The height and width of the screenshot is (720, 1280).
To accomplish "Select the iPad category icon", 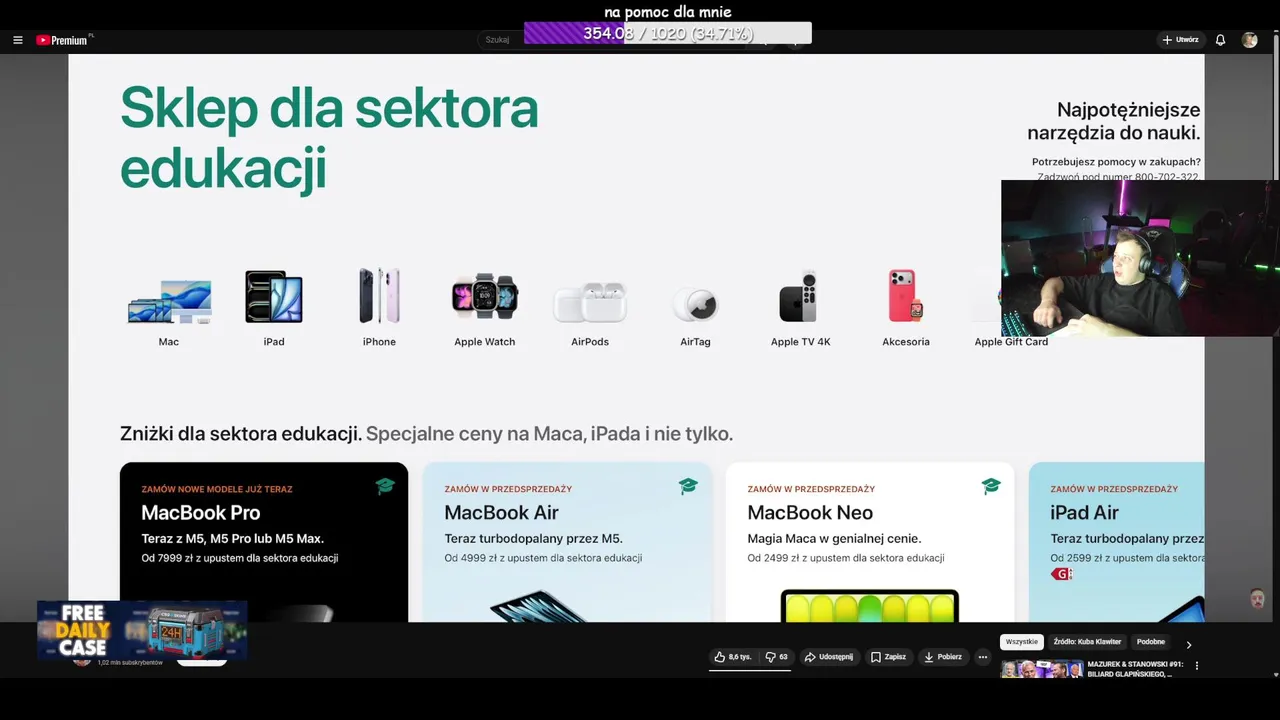I will coord(274,296).
